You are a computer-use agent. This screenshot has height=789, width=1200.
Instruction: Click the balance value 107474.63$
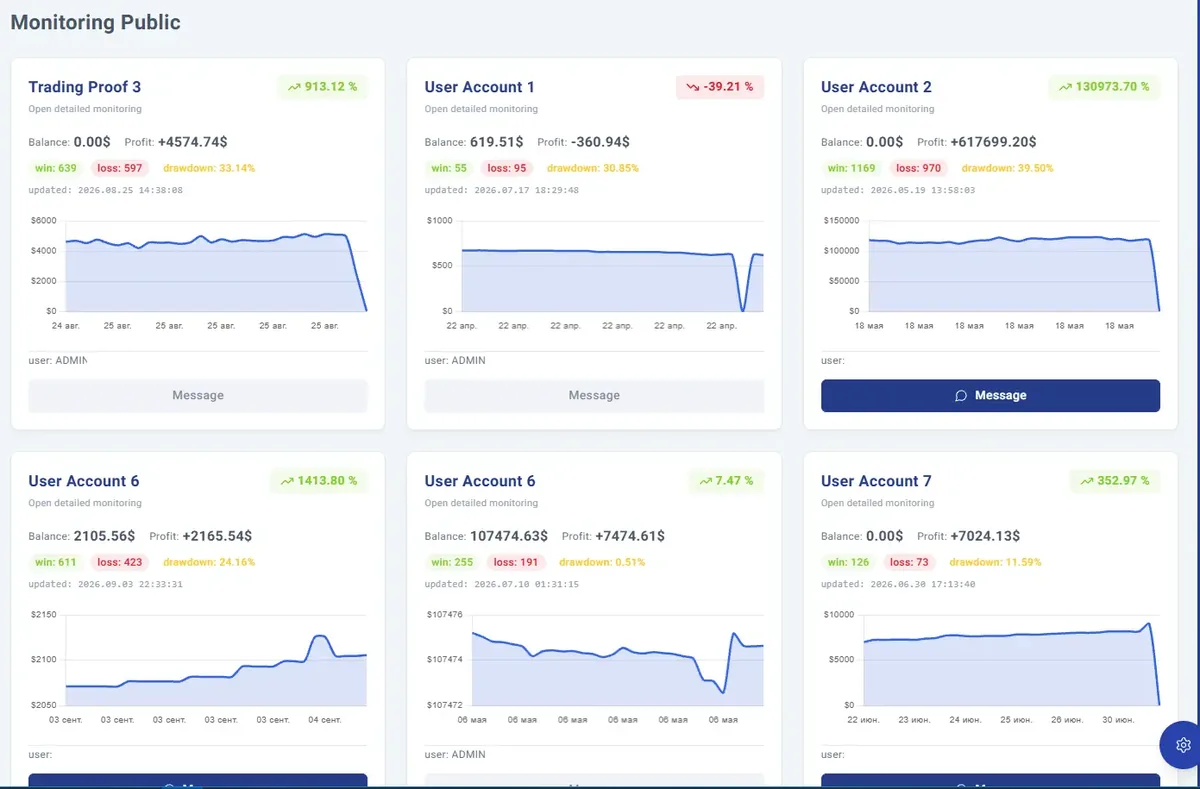(510, 536)
